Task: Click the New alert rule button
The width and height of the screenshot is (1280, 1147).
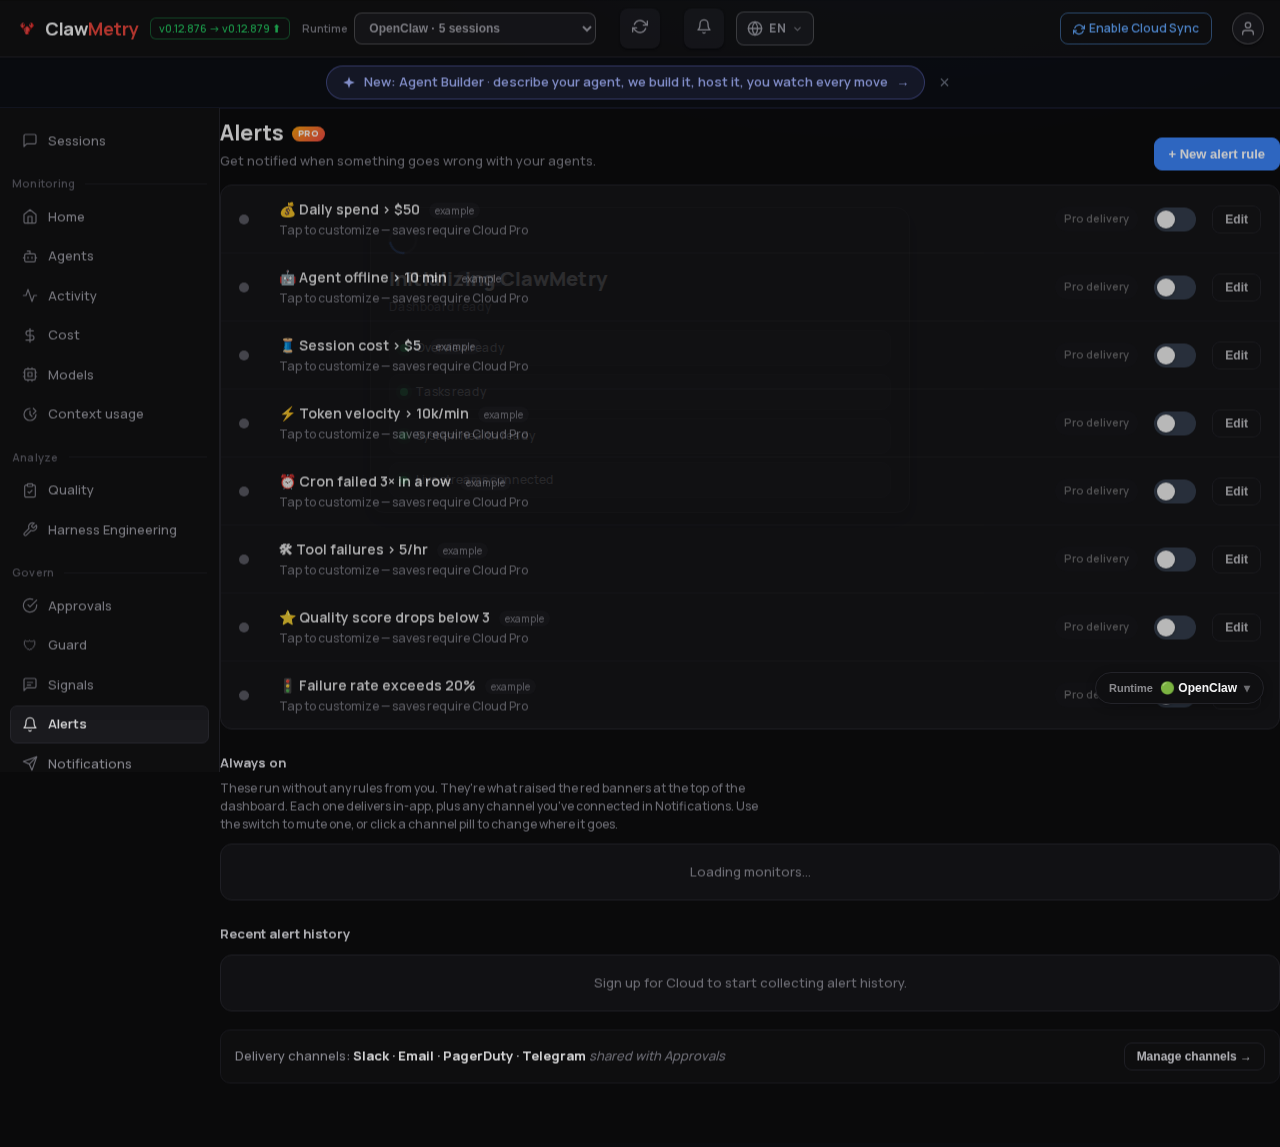Action: (x=1216, y=154)
